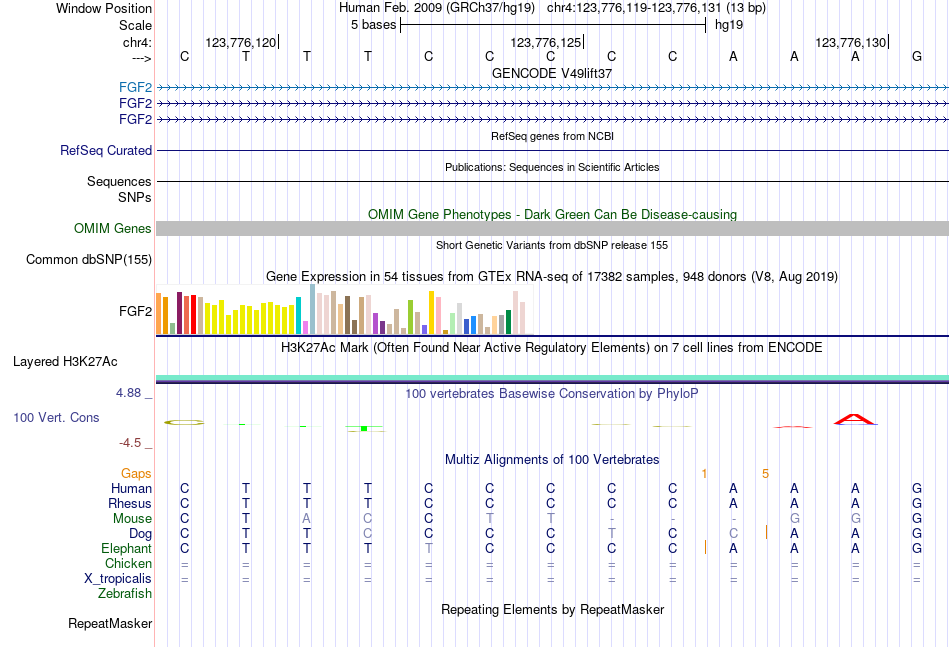Select the Chicken alignment row label
Viewport: 950px width, 647px height.
(128, 563)
